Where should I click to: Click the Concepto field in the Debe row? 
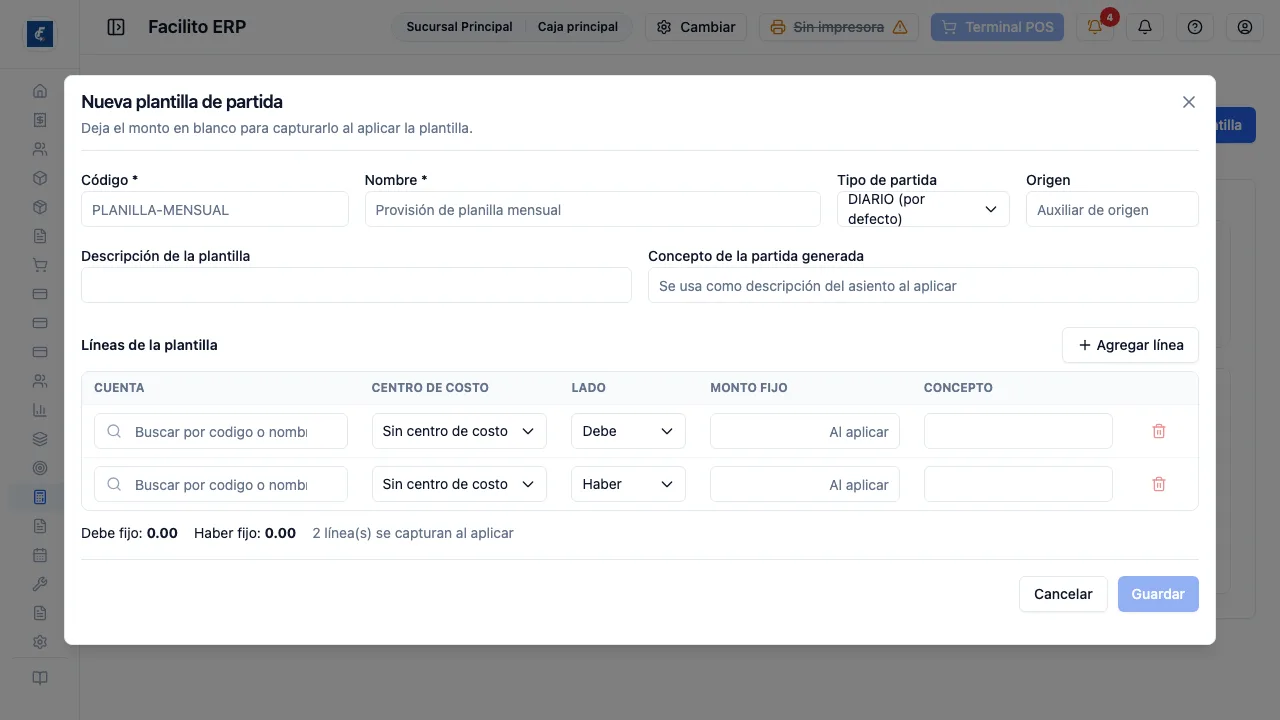pyautogui.click(x=1018, y=431)
